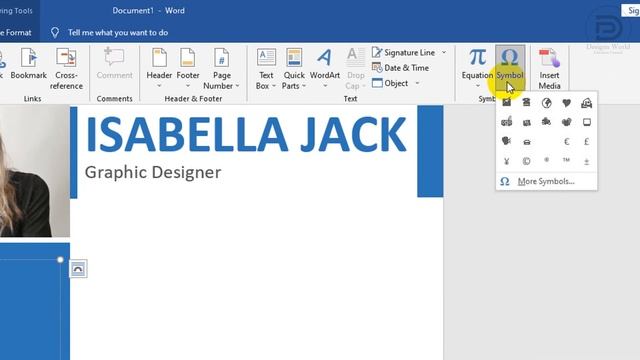Insert the telephone symbol
The image size is (640, 360).
coord(527,102)
